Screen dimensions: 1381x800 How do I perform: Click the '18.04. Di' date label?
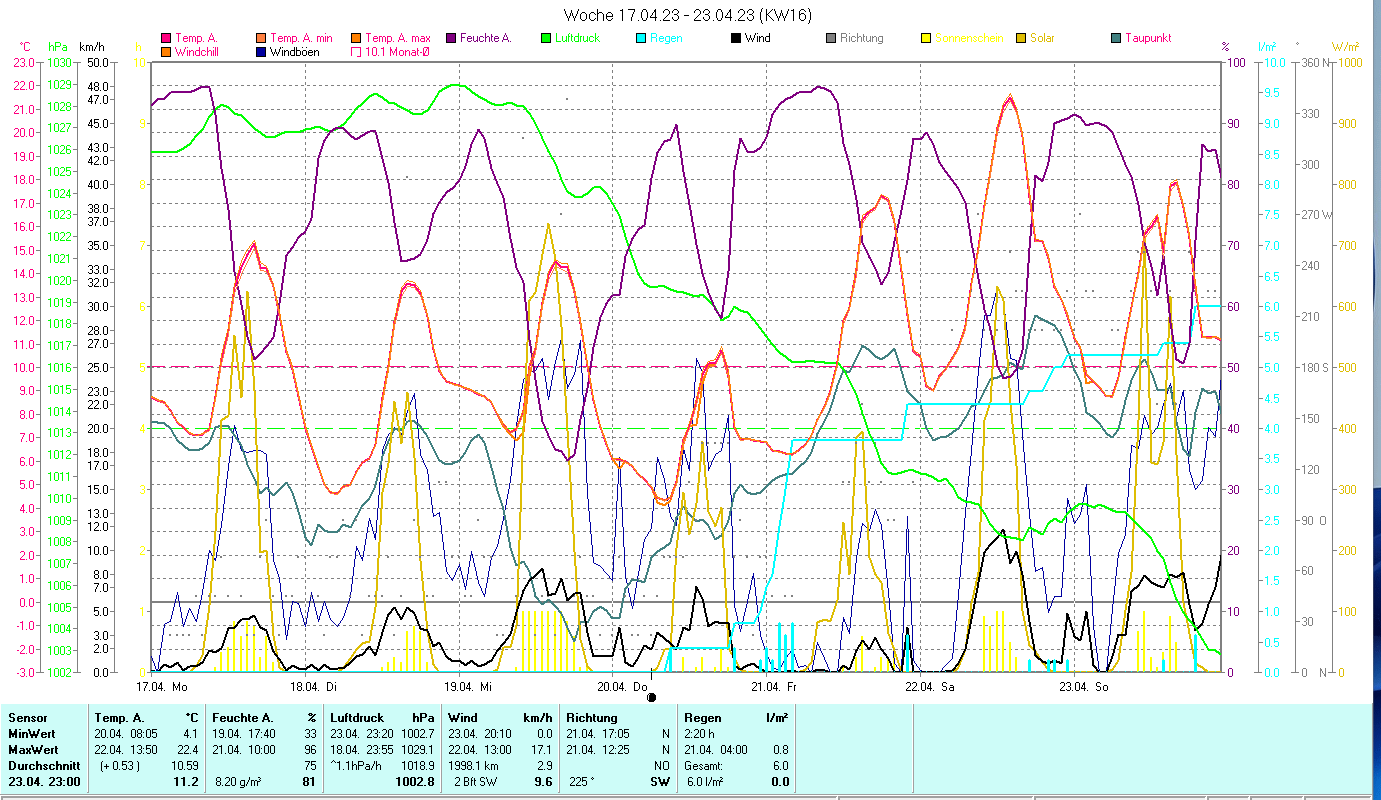click(313, 686)
